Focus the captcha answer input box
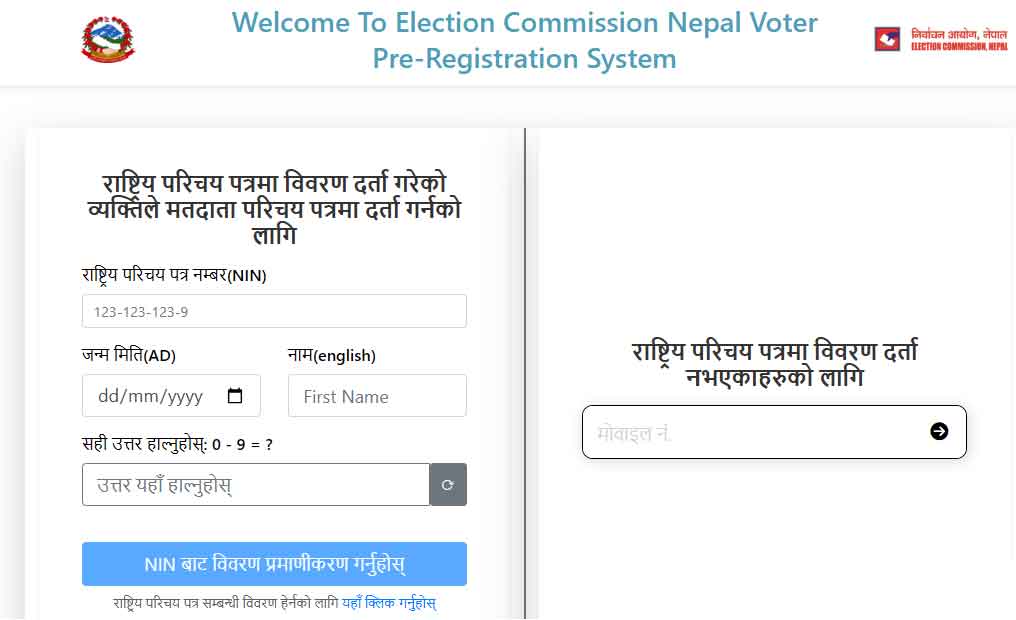Screen dimensions: 1016x620 coord(255,485)
